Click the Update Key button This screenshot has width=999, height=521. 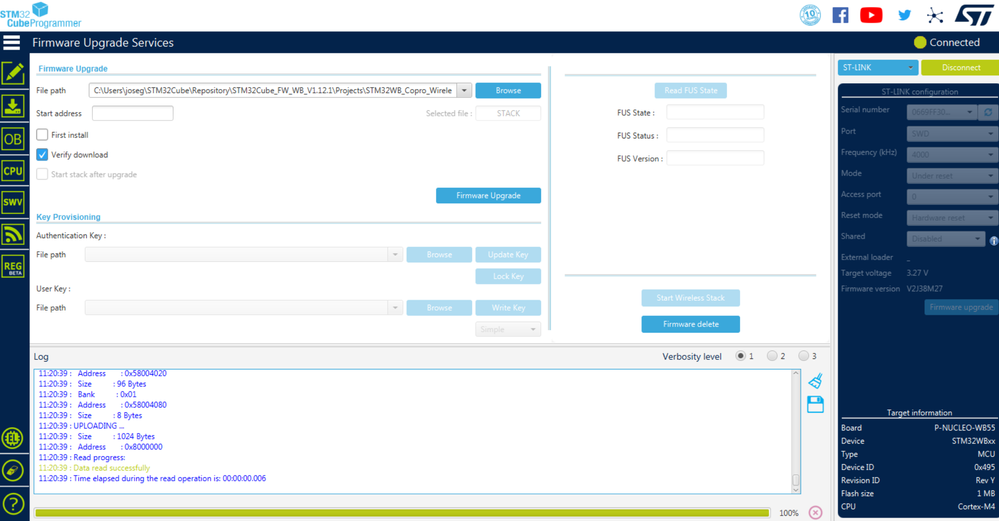tap(508, 255)
